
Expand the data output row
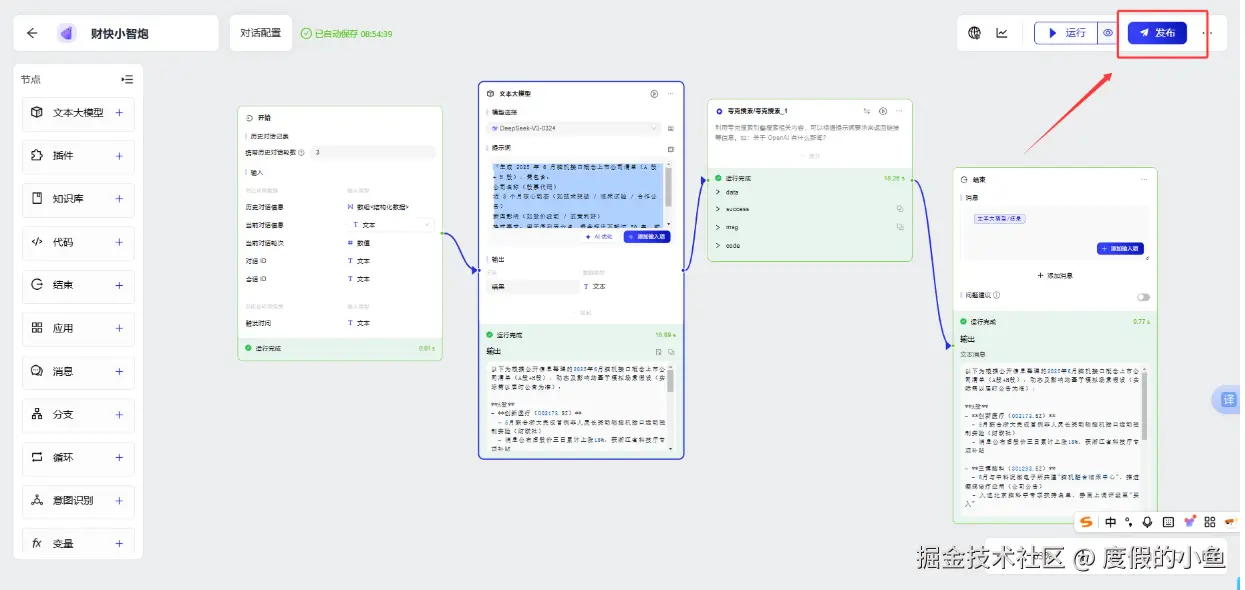718,191
